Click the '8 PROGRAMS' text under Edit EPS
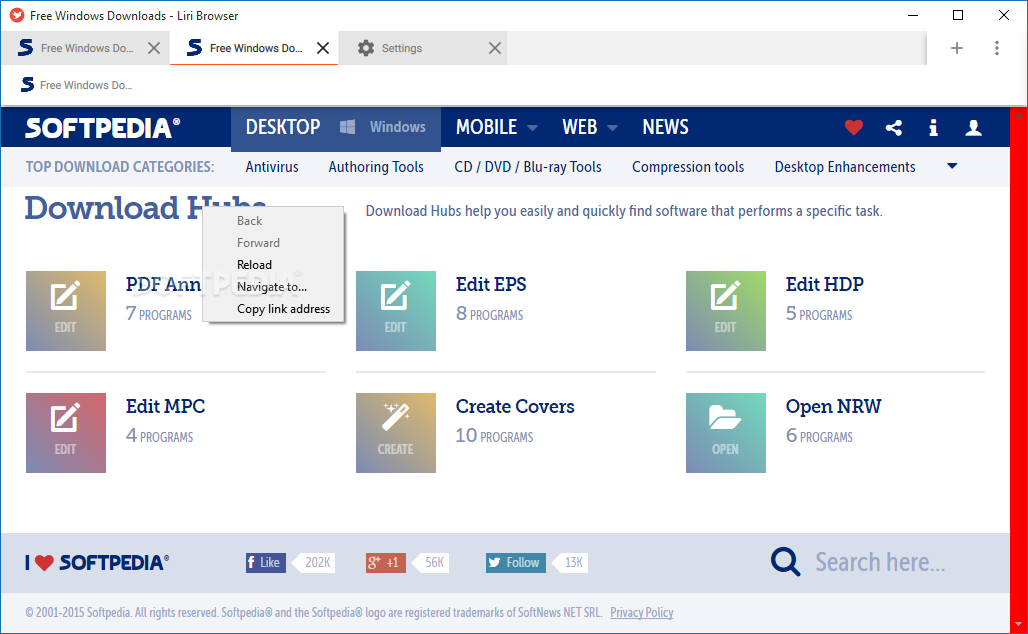This screenshot has width=1028, height=634. (490, 314)
